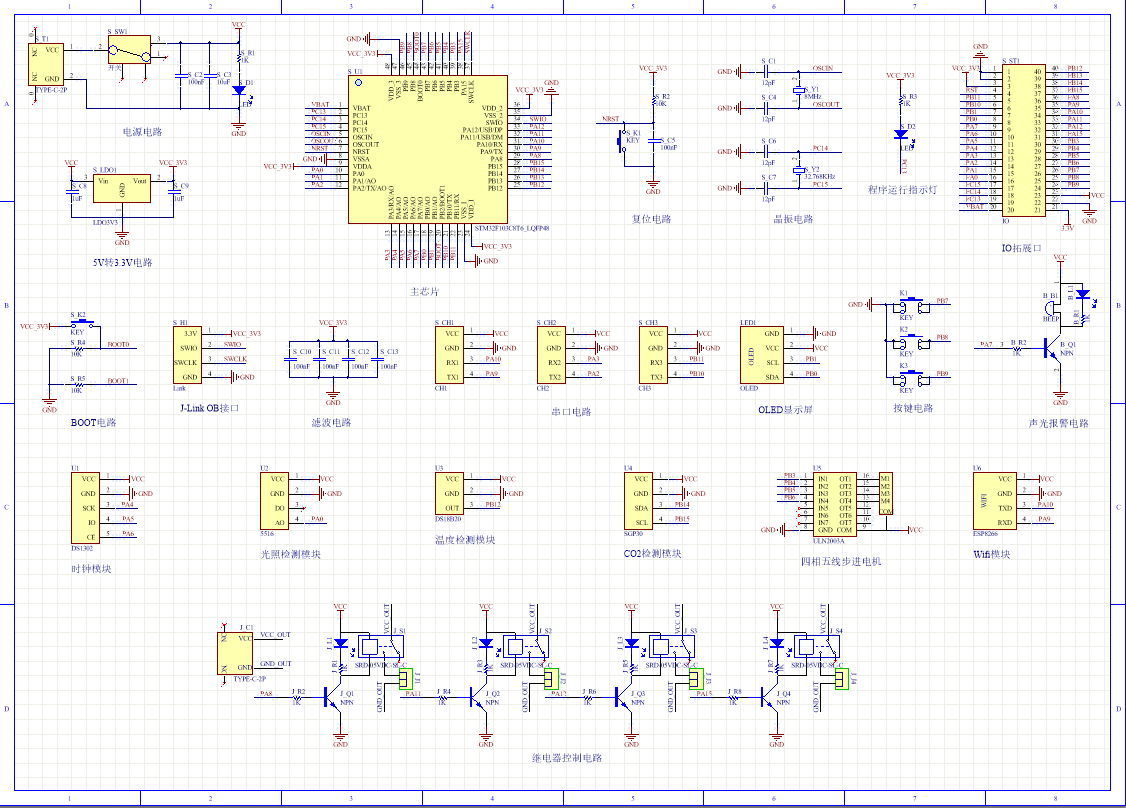The width and height of the screenshot is (1126, 808).
Task: Click the 'Wifi模块' section label
Action: click(992, 554)
